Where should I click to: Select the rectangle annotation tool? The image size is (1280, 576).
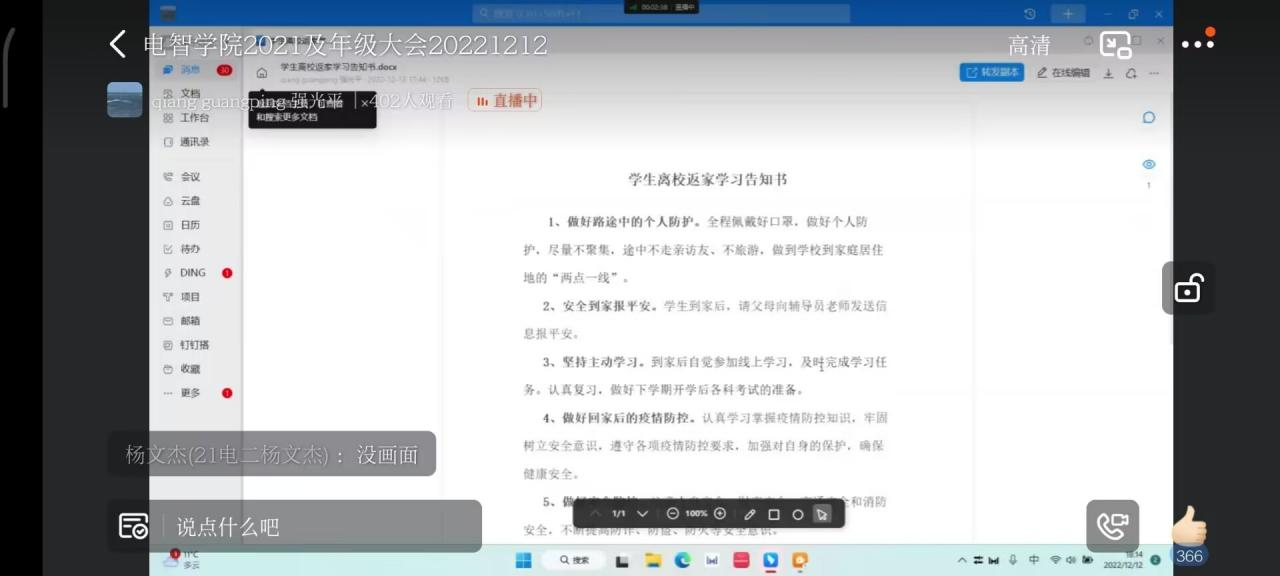pos(774,514)
